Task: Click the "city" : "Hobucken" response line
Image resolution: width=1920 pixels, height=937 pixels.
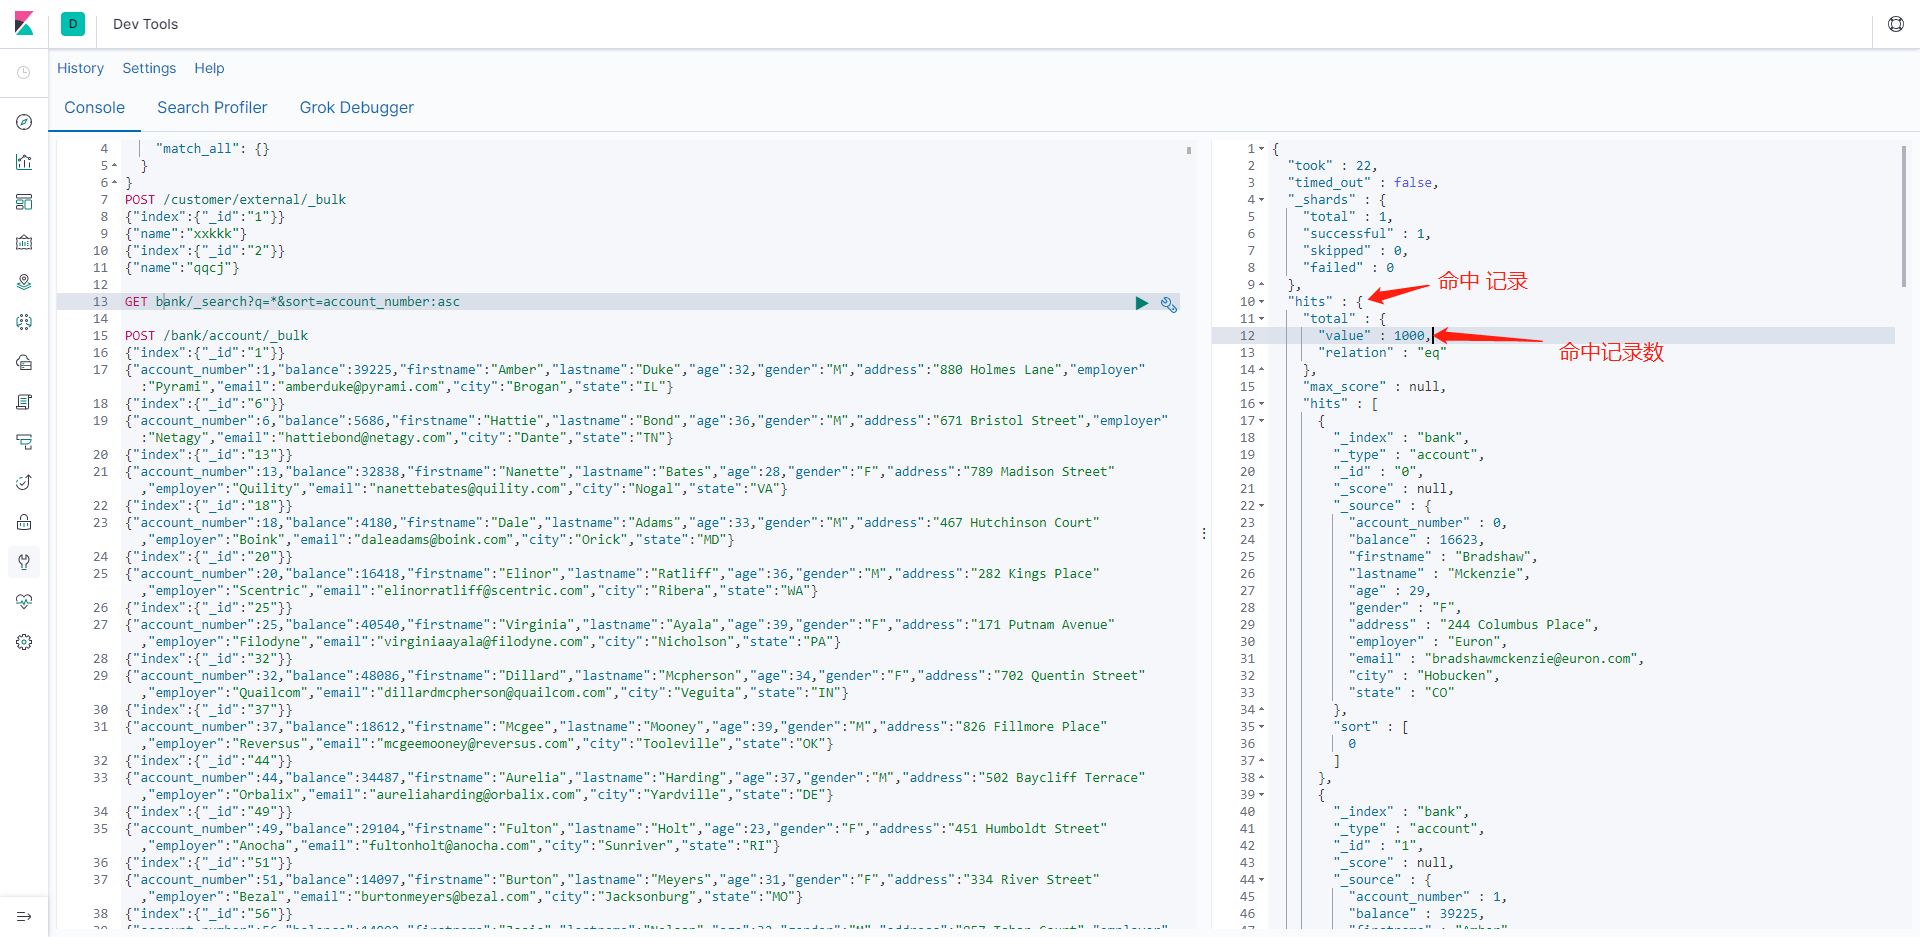Action: tap(1424, 676)
